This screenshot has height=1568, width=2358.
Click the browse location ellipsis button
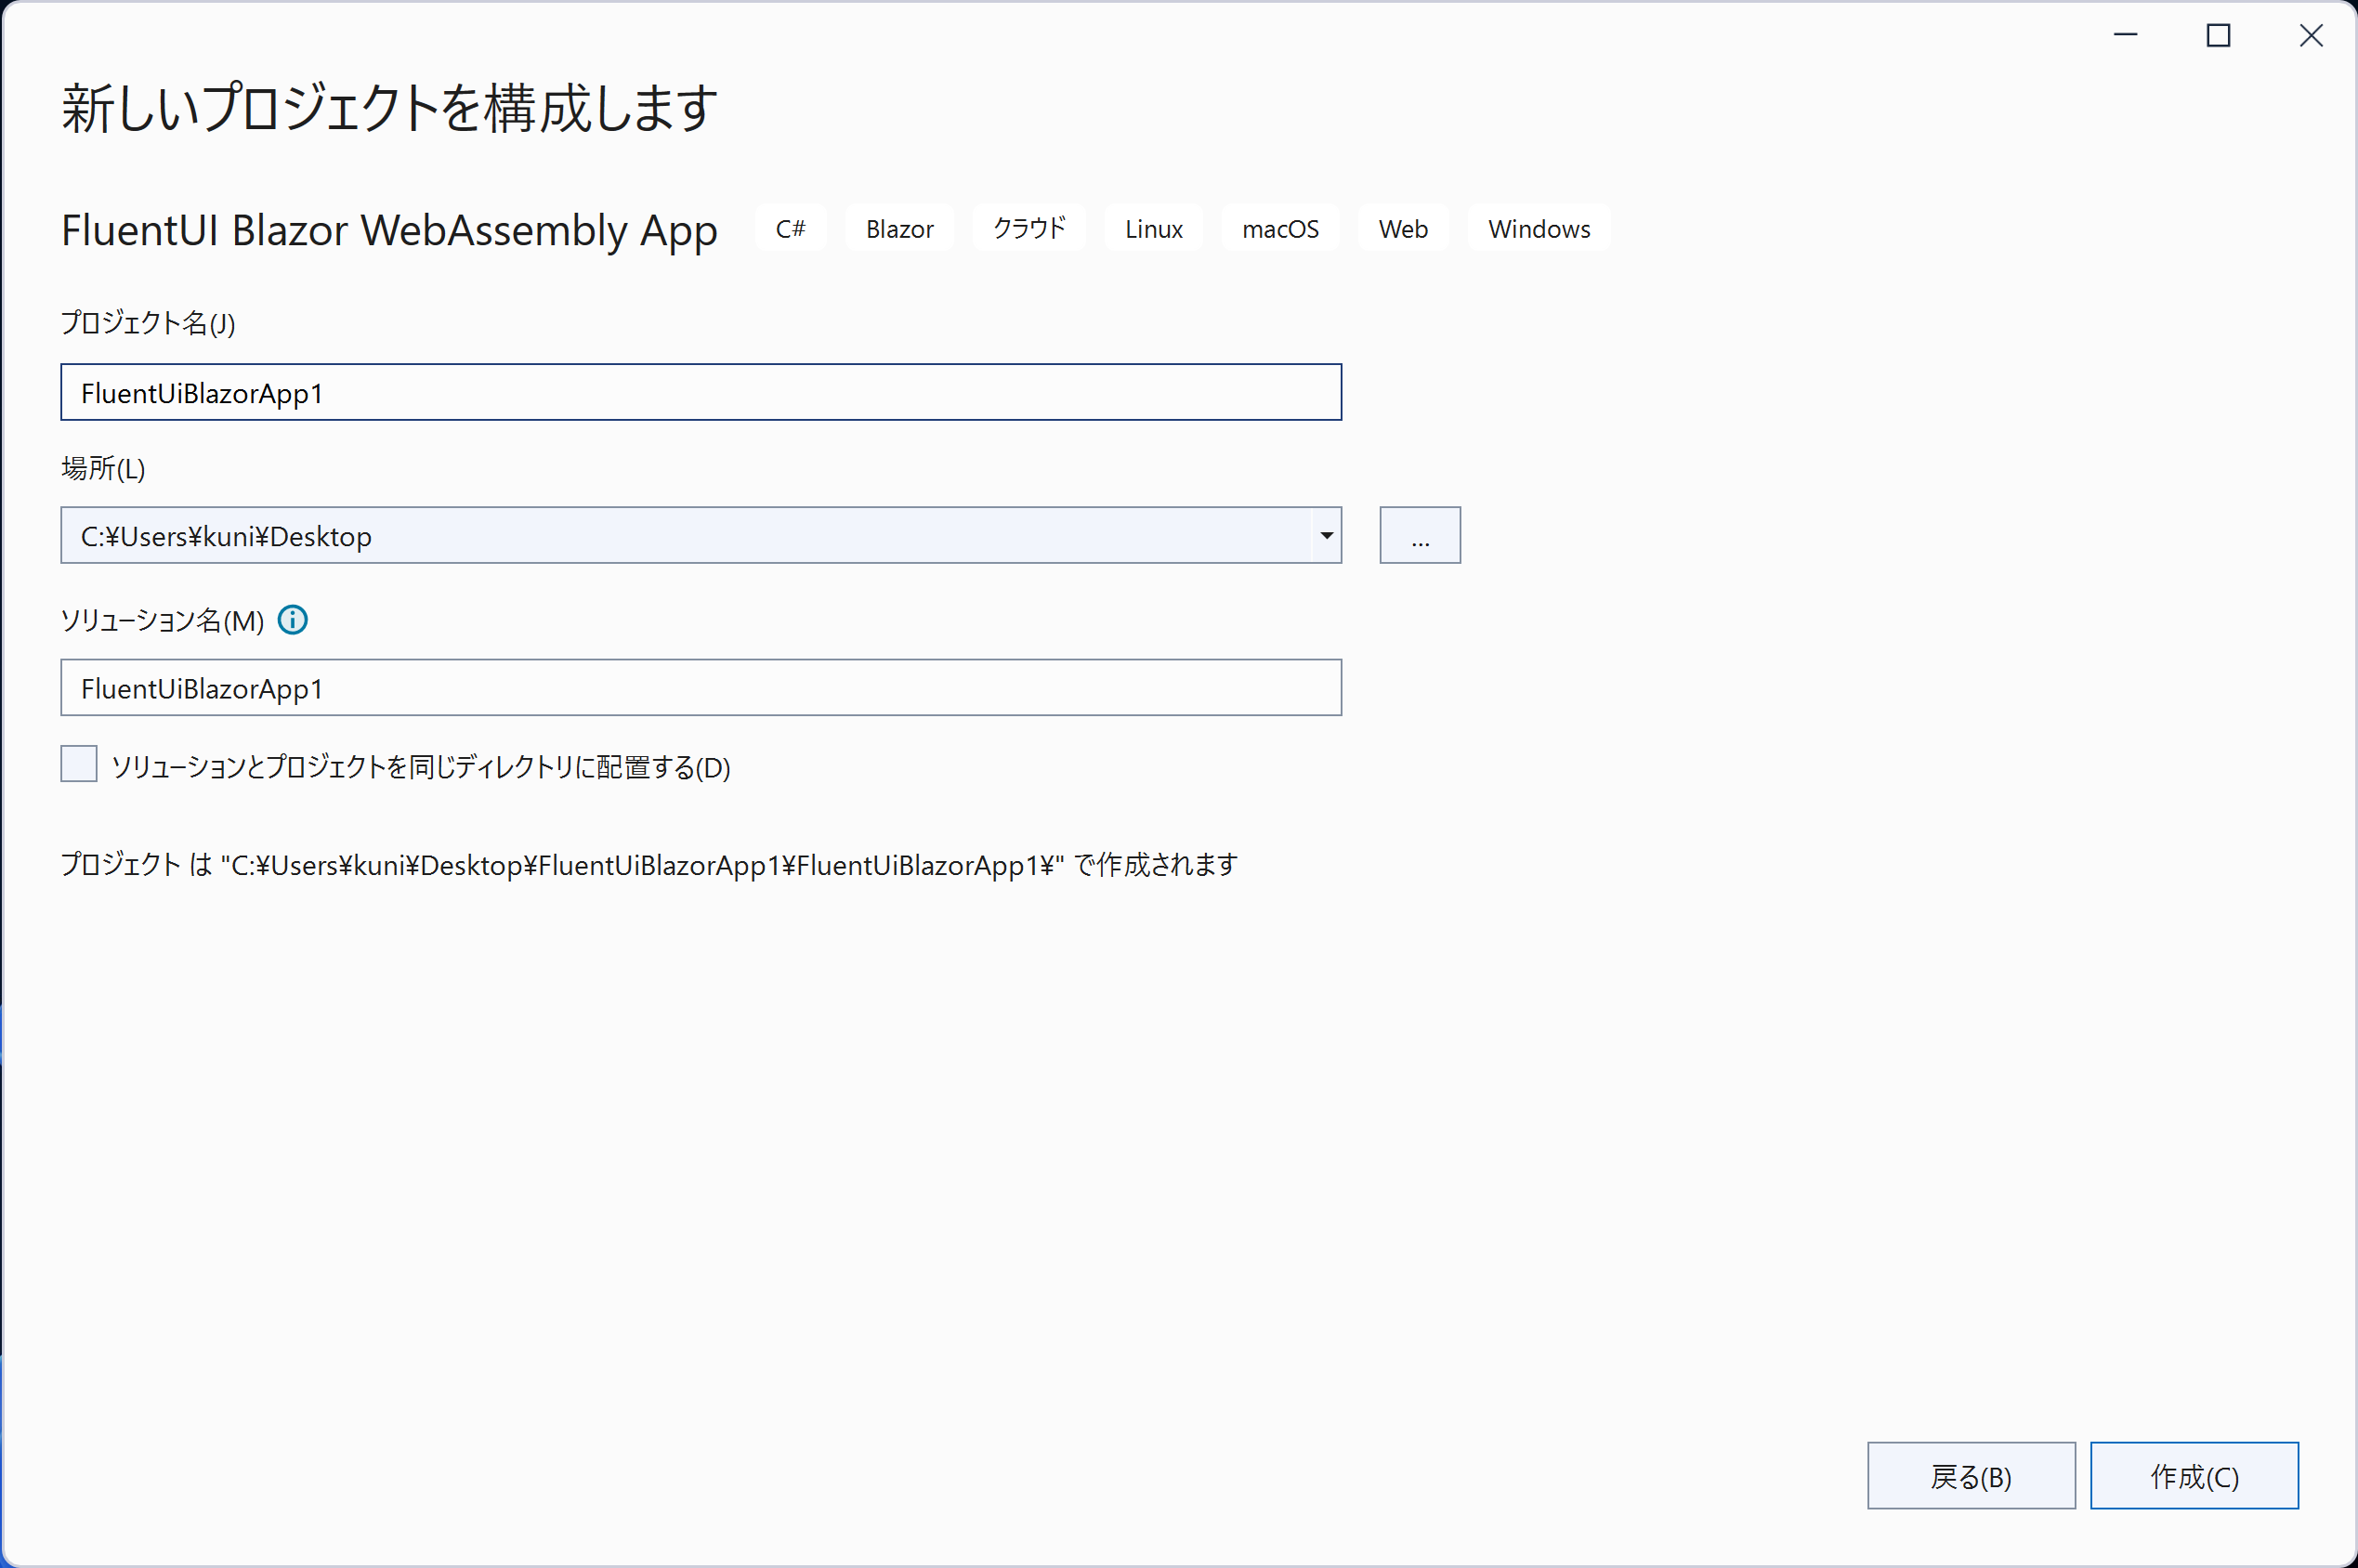(x=1420, y=535)
